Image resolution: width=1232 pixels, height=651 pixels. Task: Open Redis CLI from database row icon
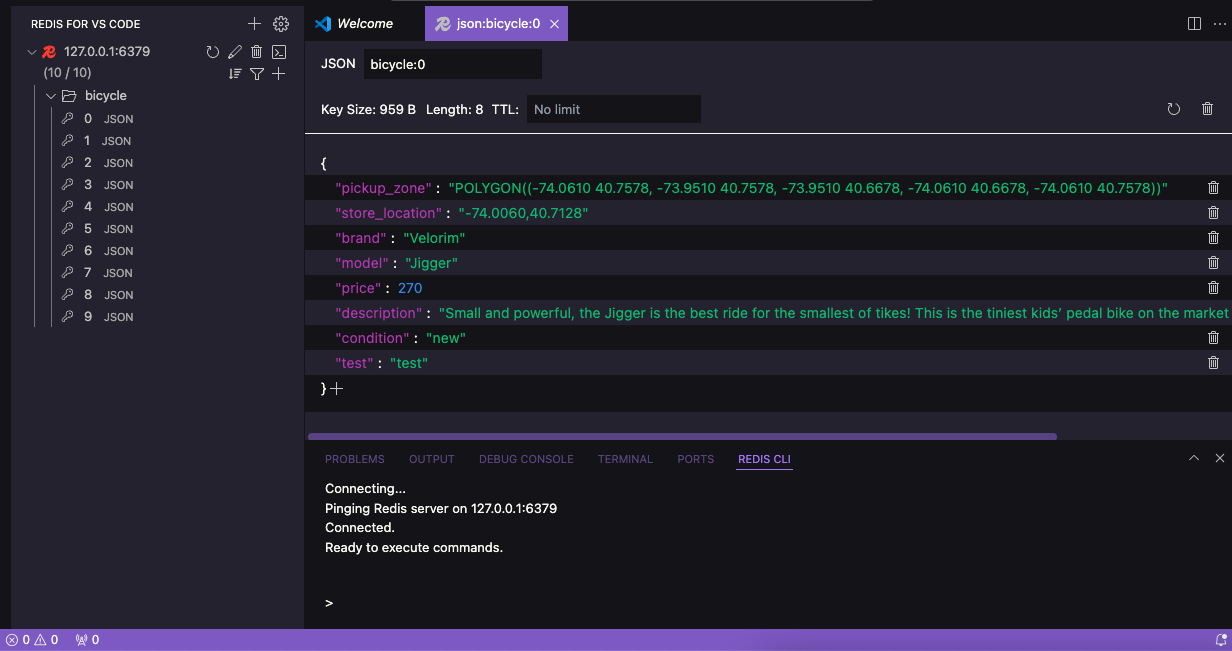[280, 52]
